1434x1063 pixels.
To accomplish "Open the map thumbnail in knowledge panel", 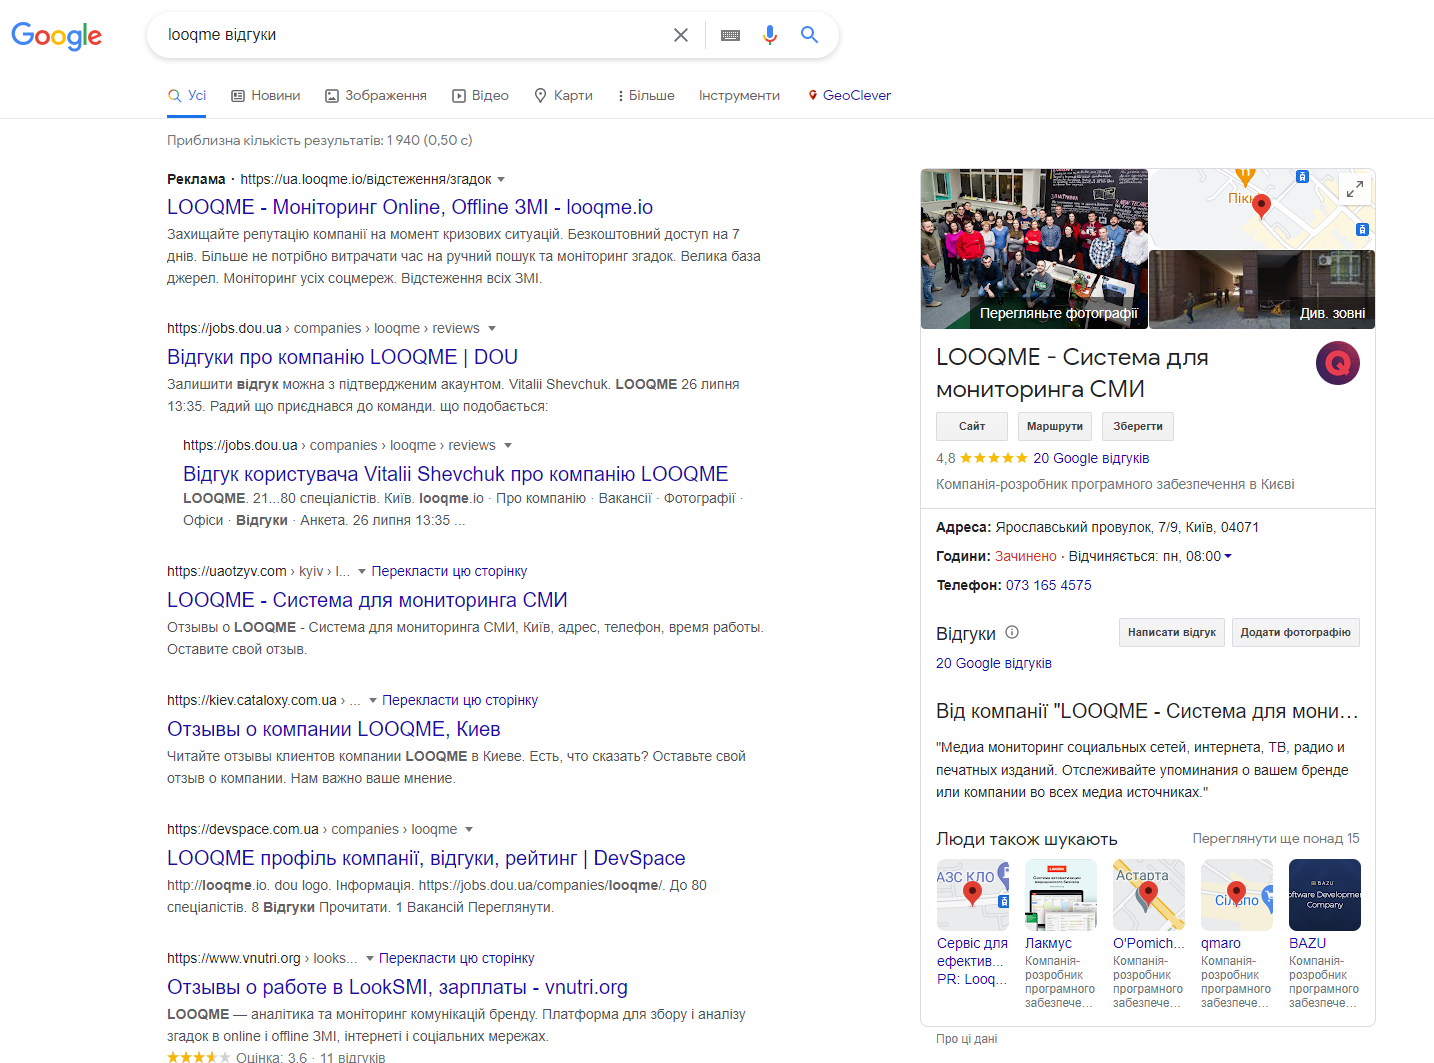I will pos(1262,208).
